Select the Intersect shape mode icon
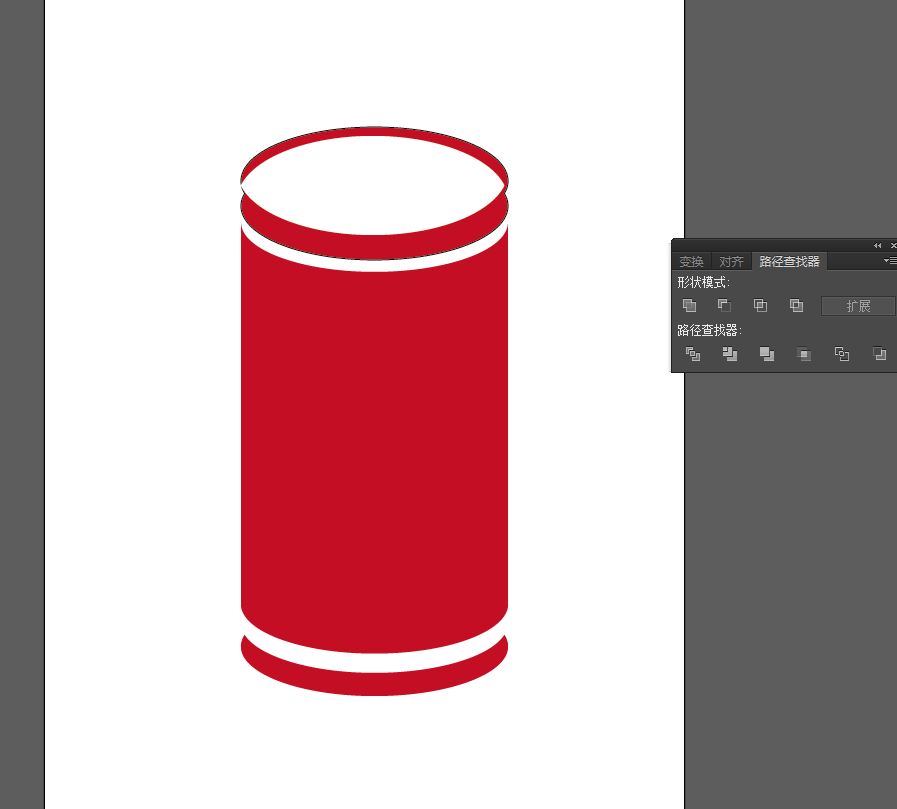Screen dimensions: 897x809 coord(760,305)
